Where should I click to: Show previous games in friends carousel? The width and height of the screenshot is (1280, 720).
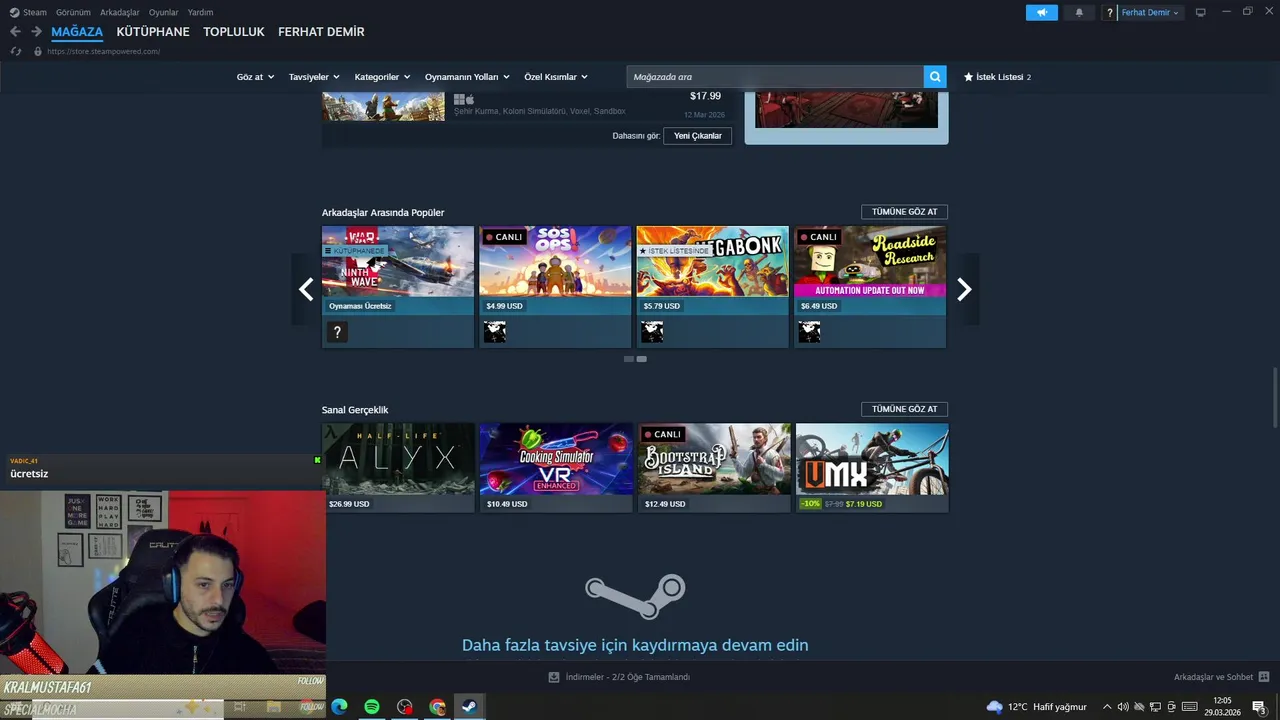306,289
